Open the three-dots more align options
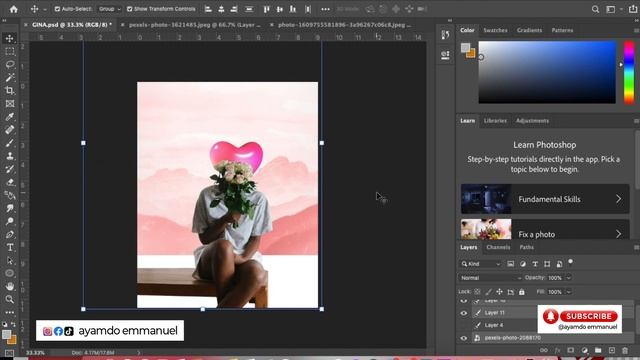 click(325, 9)
